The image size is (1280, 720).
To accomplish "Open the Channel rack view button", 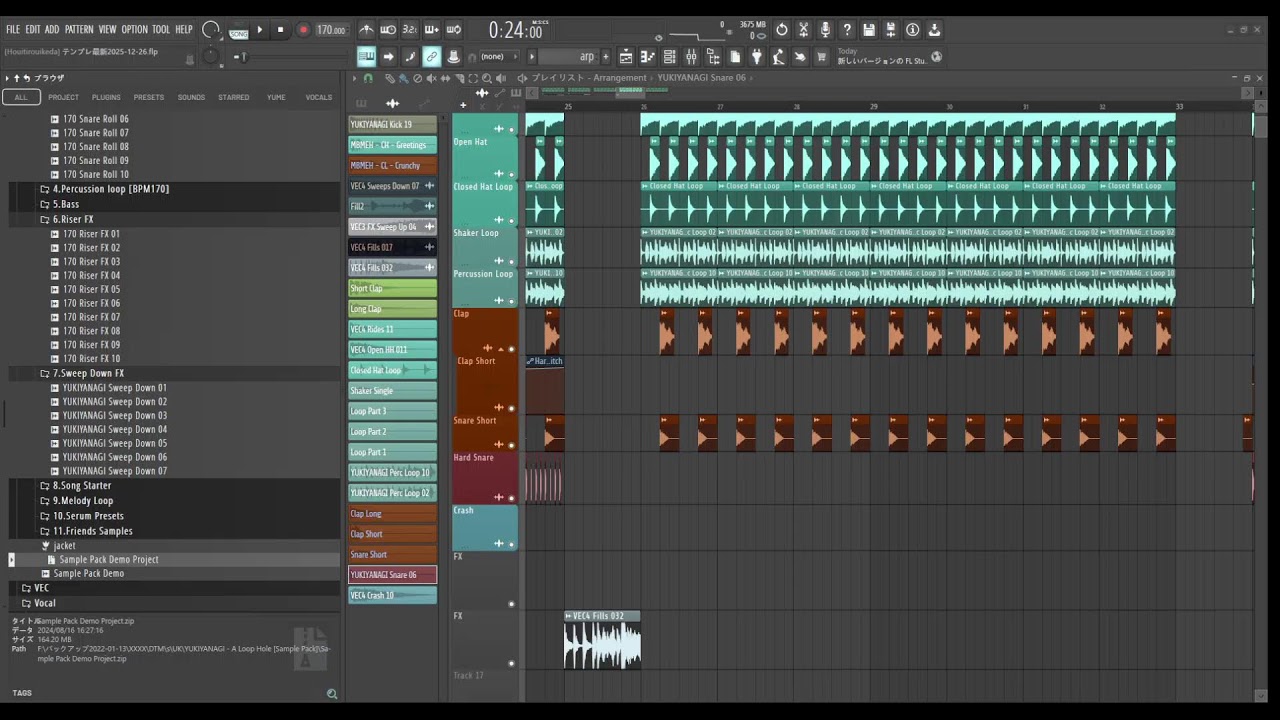I will 670,57.
